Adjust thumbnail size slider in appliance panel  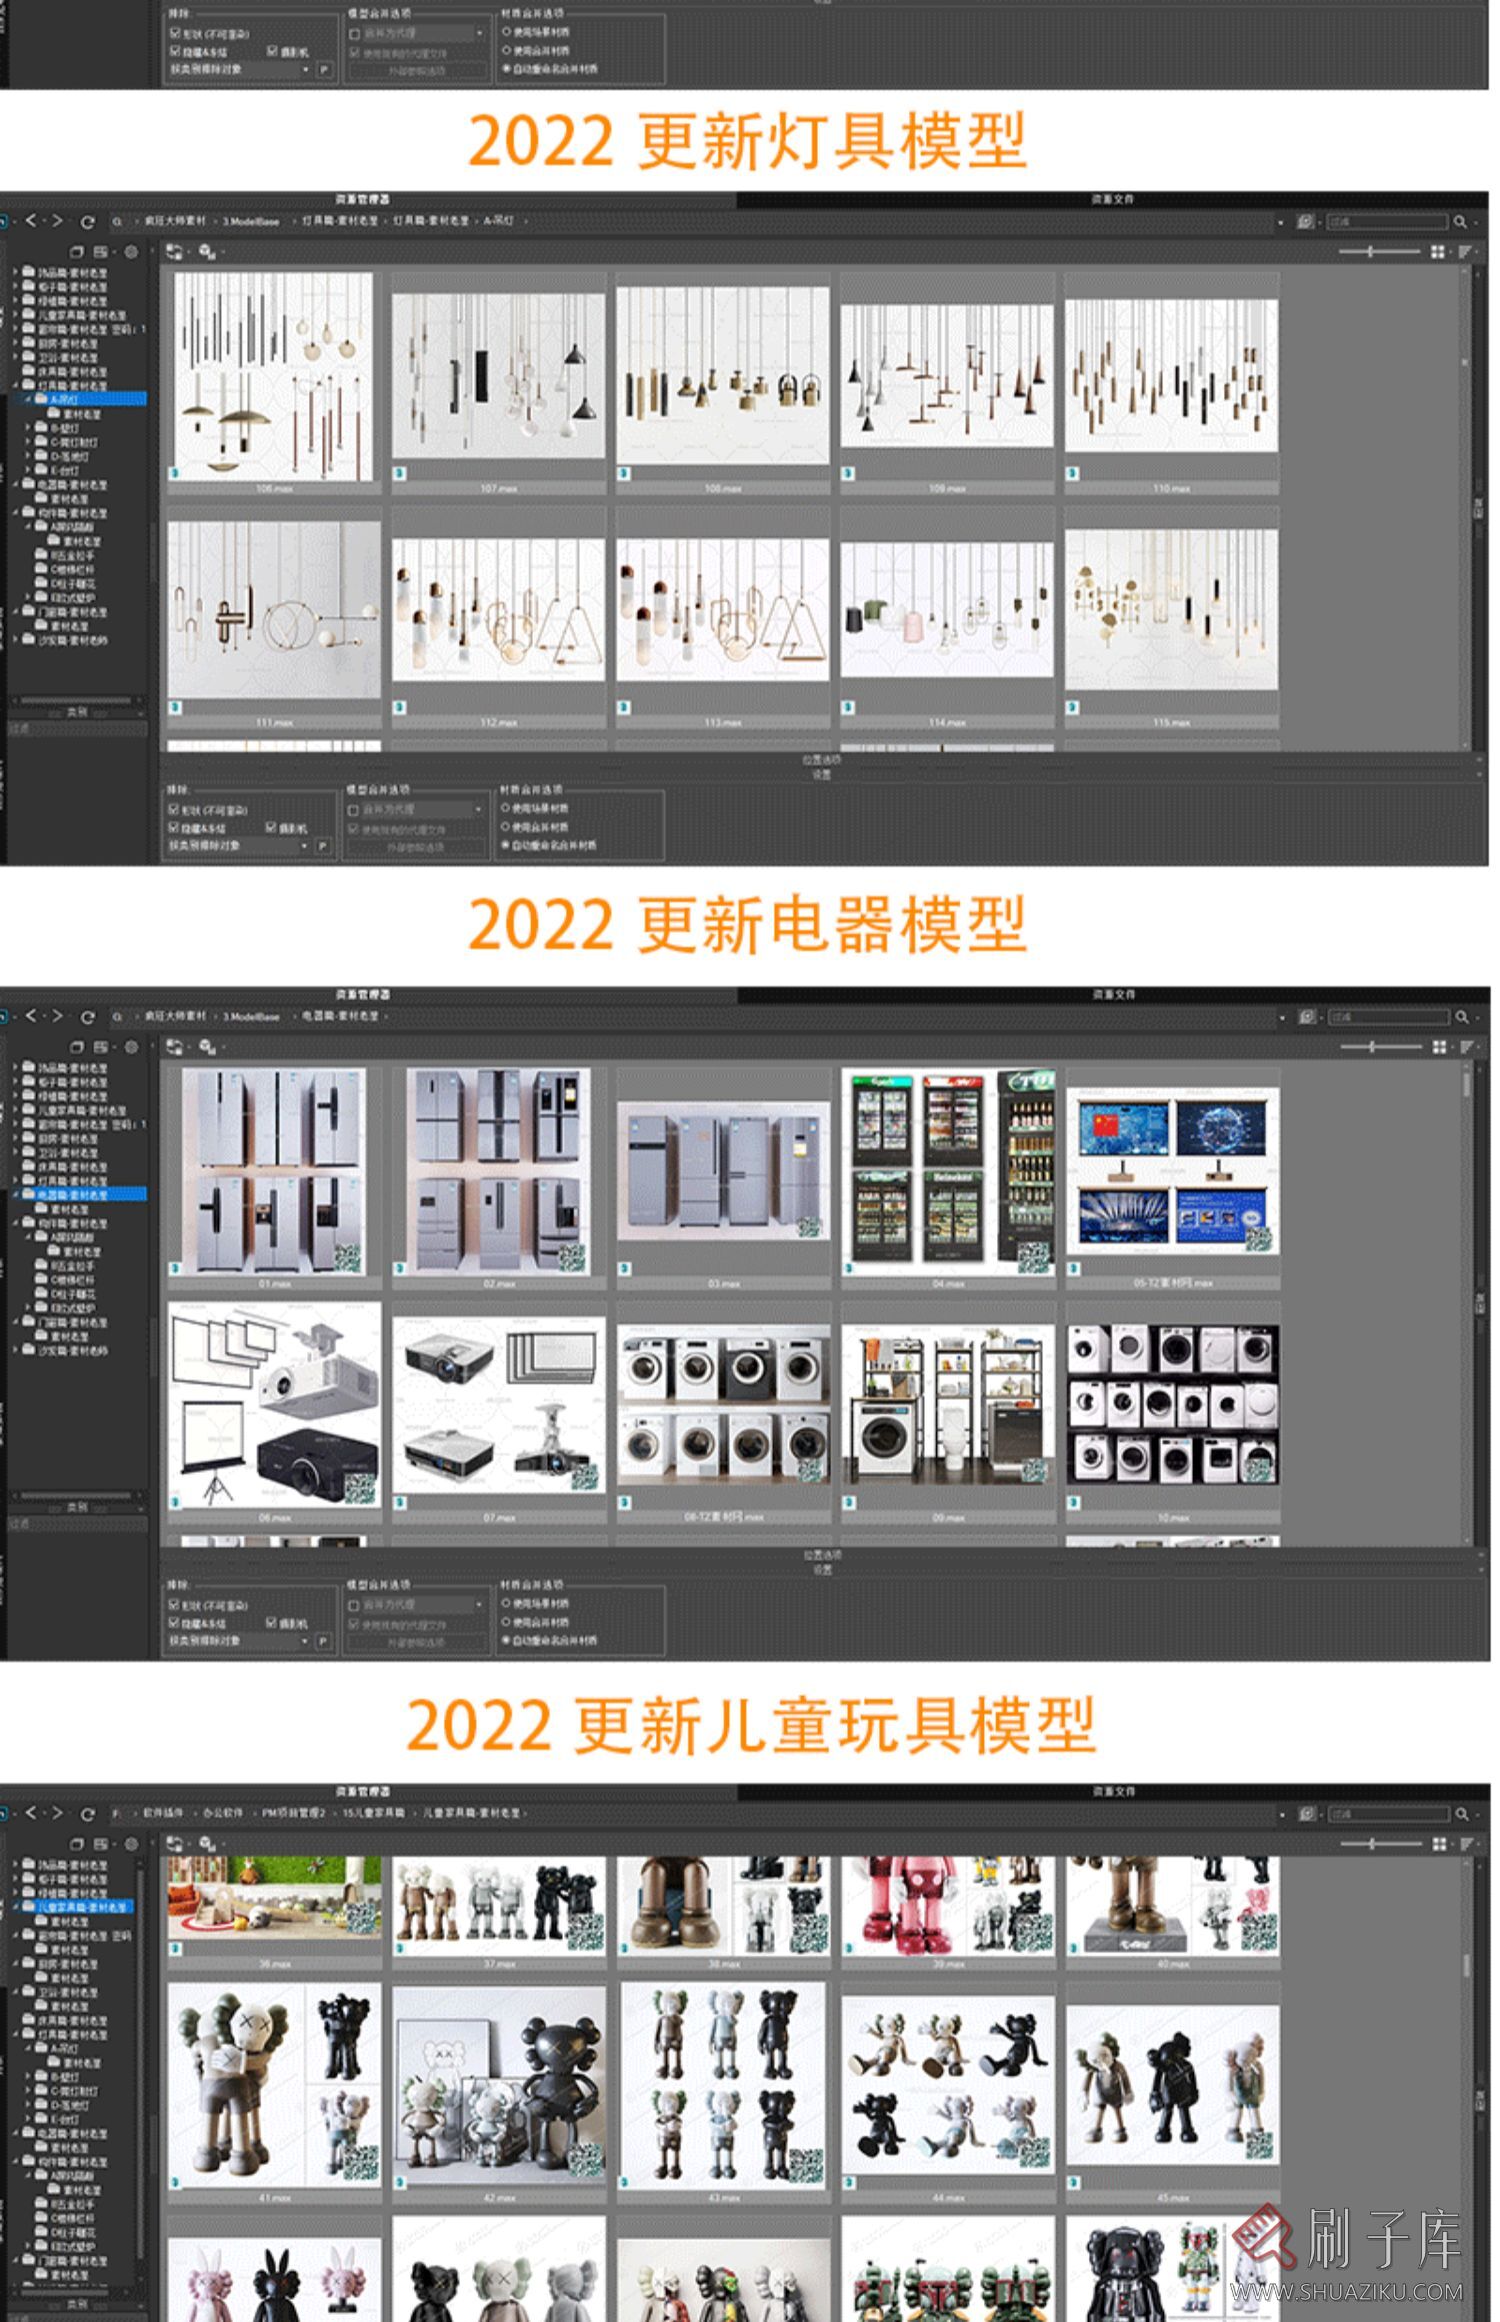click(x=1379, y=1047)
